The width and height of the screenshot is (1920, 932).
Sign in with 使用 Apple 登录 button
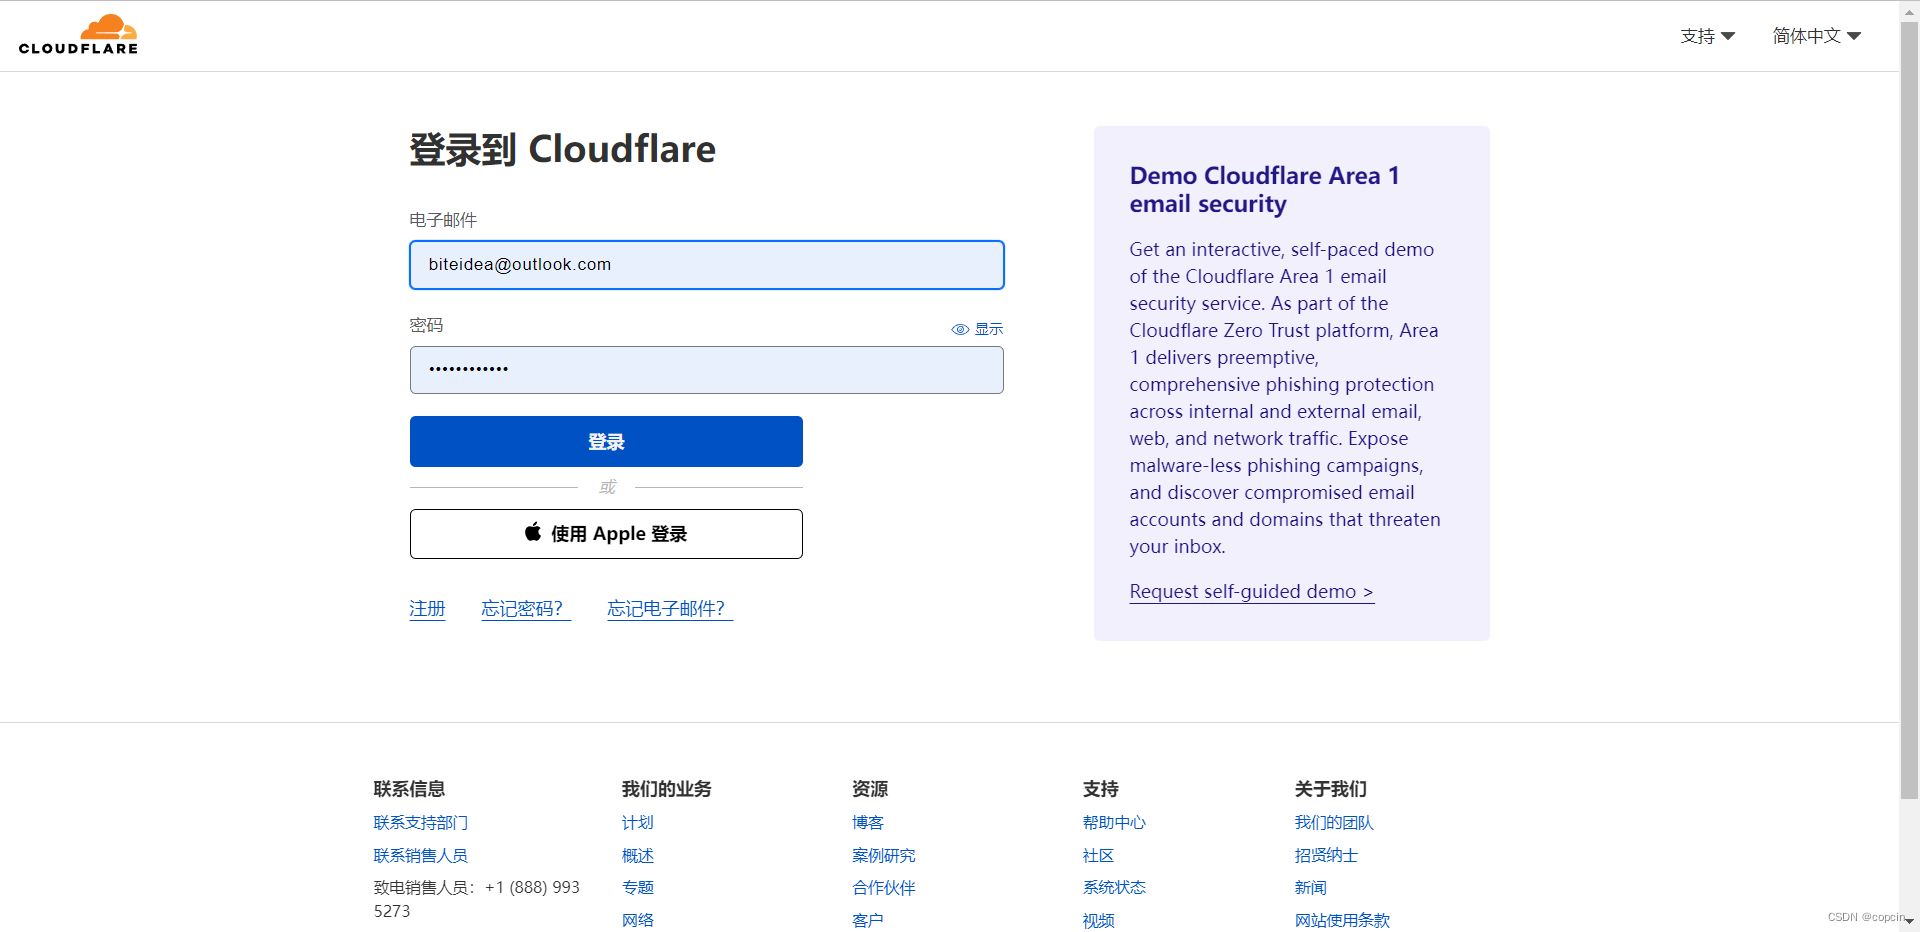coord(606,534)
